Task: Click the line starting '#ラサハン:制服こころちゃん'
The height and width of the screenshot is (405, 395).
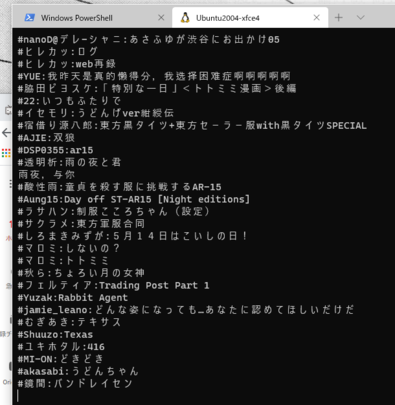Action: pos(114,211)
